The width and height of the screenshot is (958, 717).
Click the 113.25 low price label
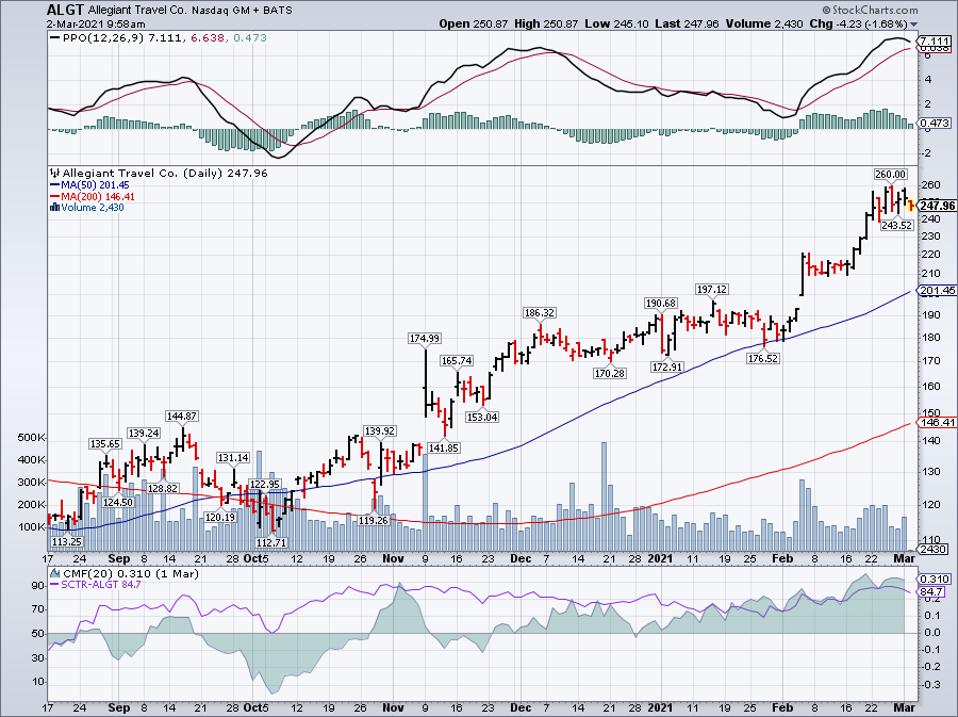pyautogui.click(x=67, y=542)
